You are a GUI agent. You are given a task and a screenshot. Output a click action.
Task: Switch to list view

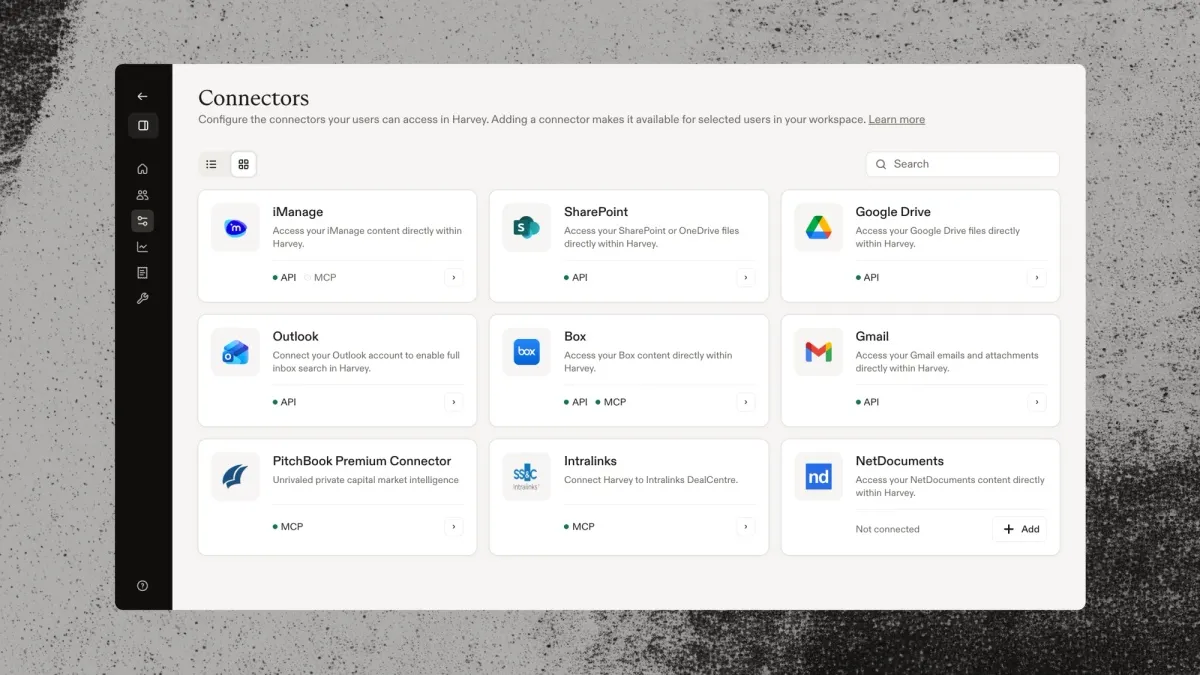pyautogui.click(x=211, y=164)
